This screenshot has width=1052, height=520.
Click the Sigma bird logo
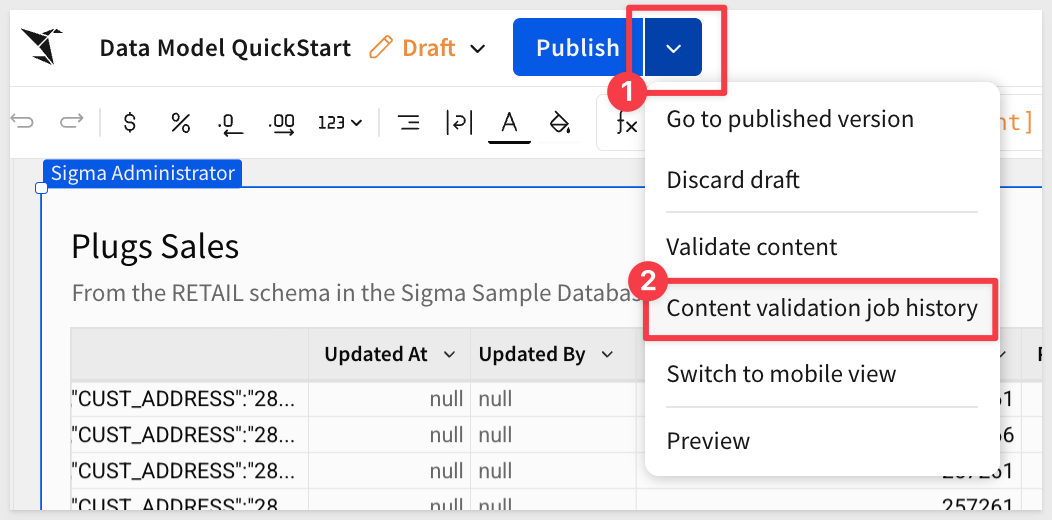point(43,47)
